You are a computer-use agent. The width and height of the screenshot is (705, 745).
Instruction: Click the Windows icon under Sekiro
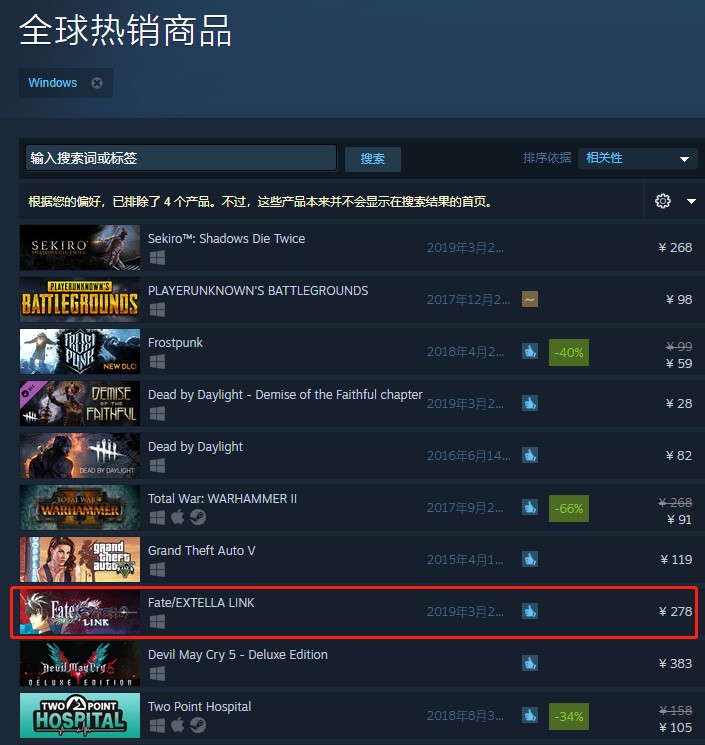point(157,258)
